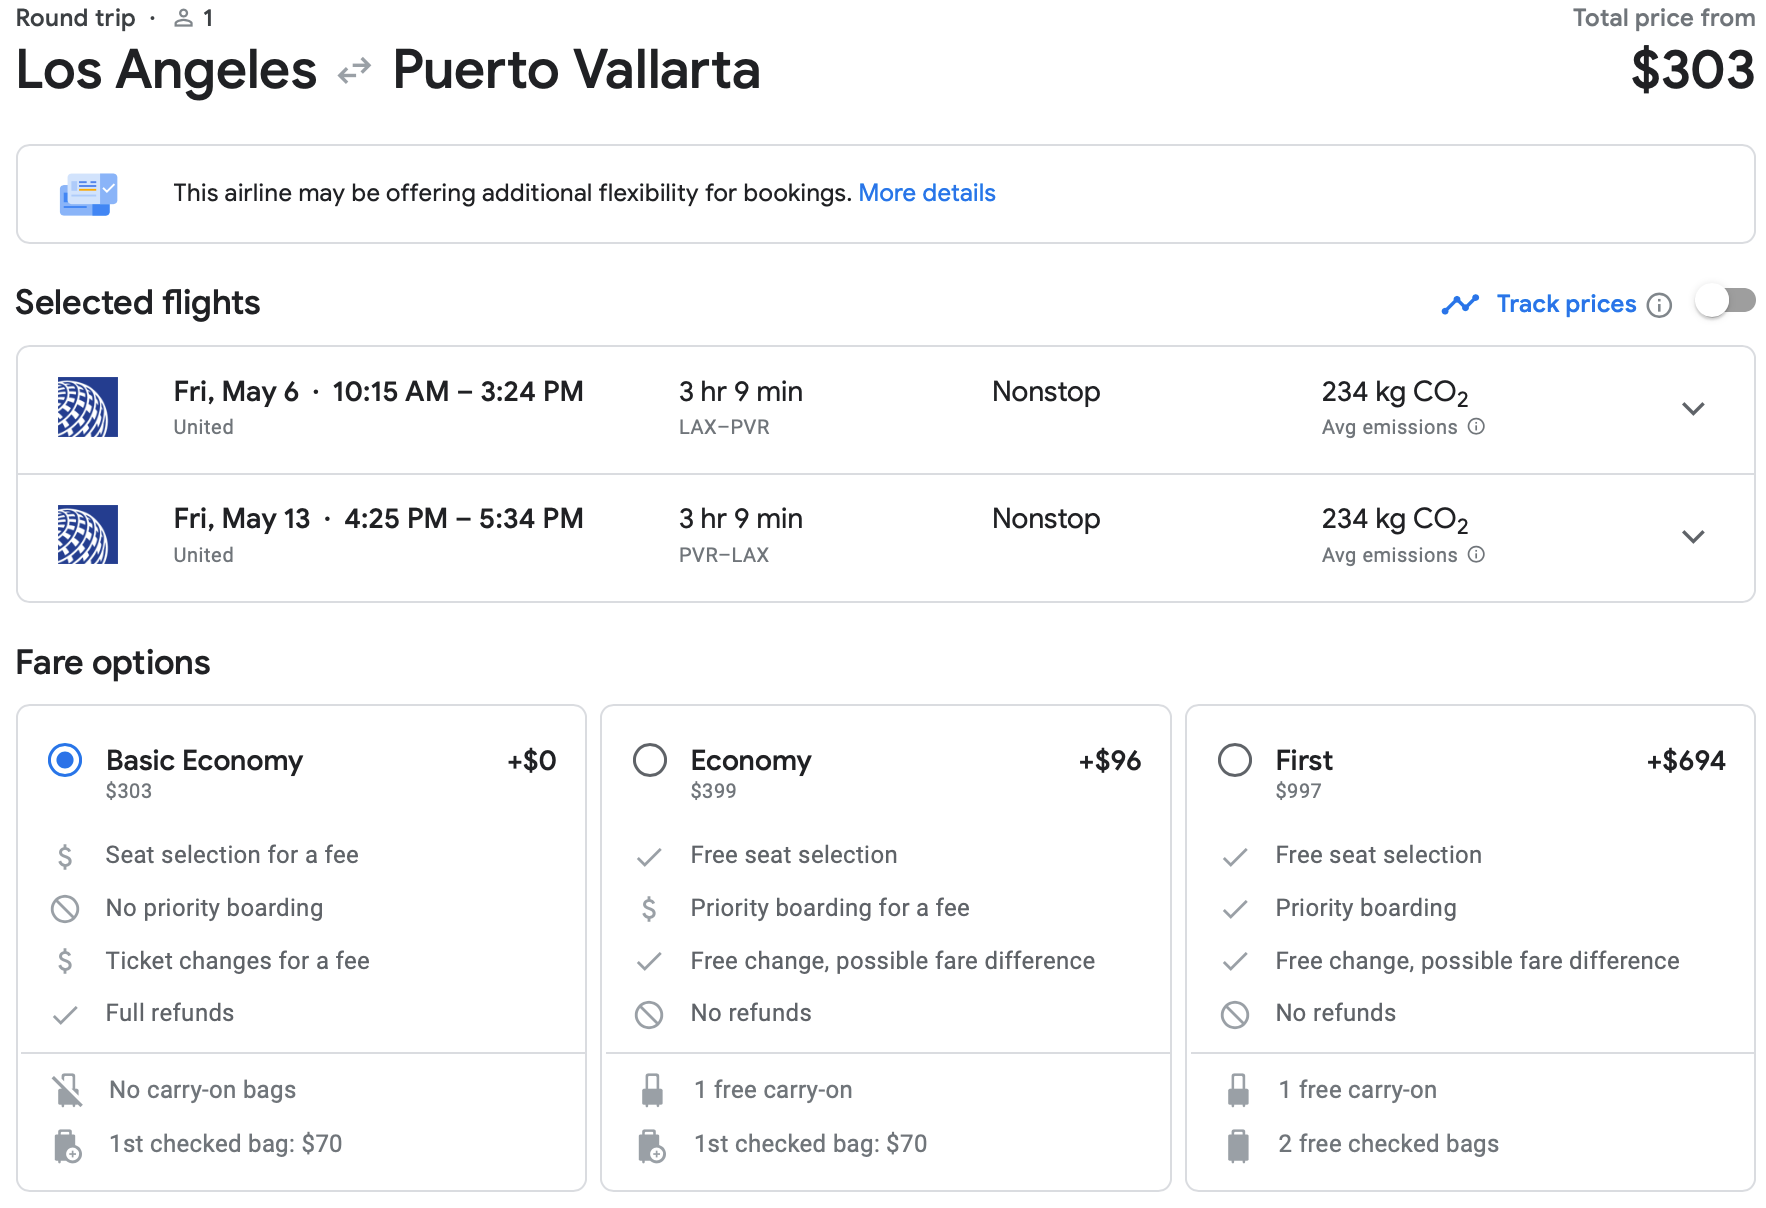Choose the First class fare radio button
This screenshot has height=1208, width=1766.
tap(1235, 761)
